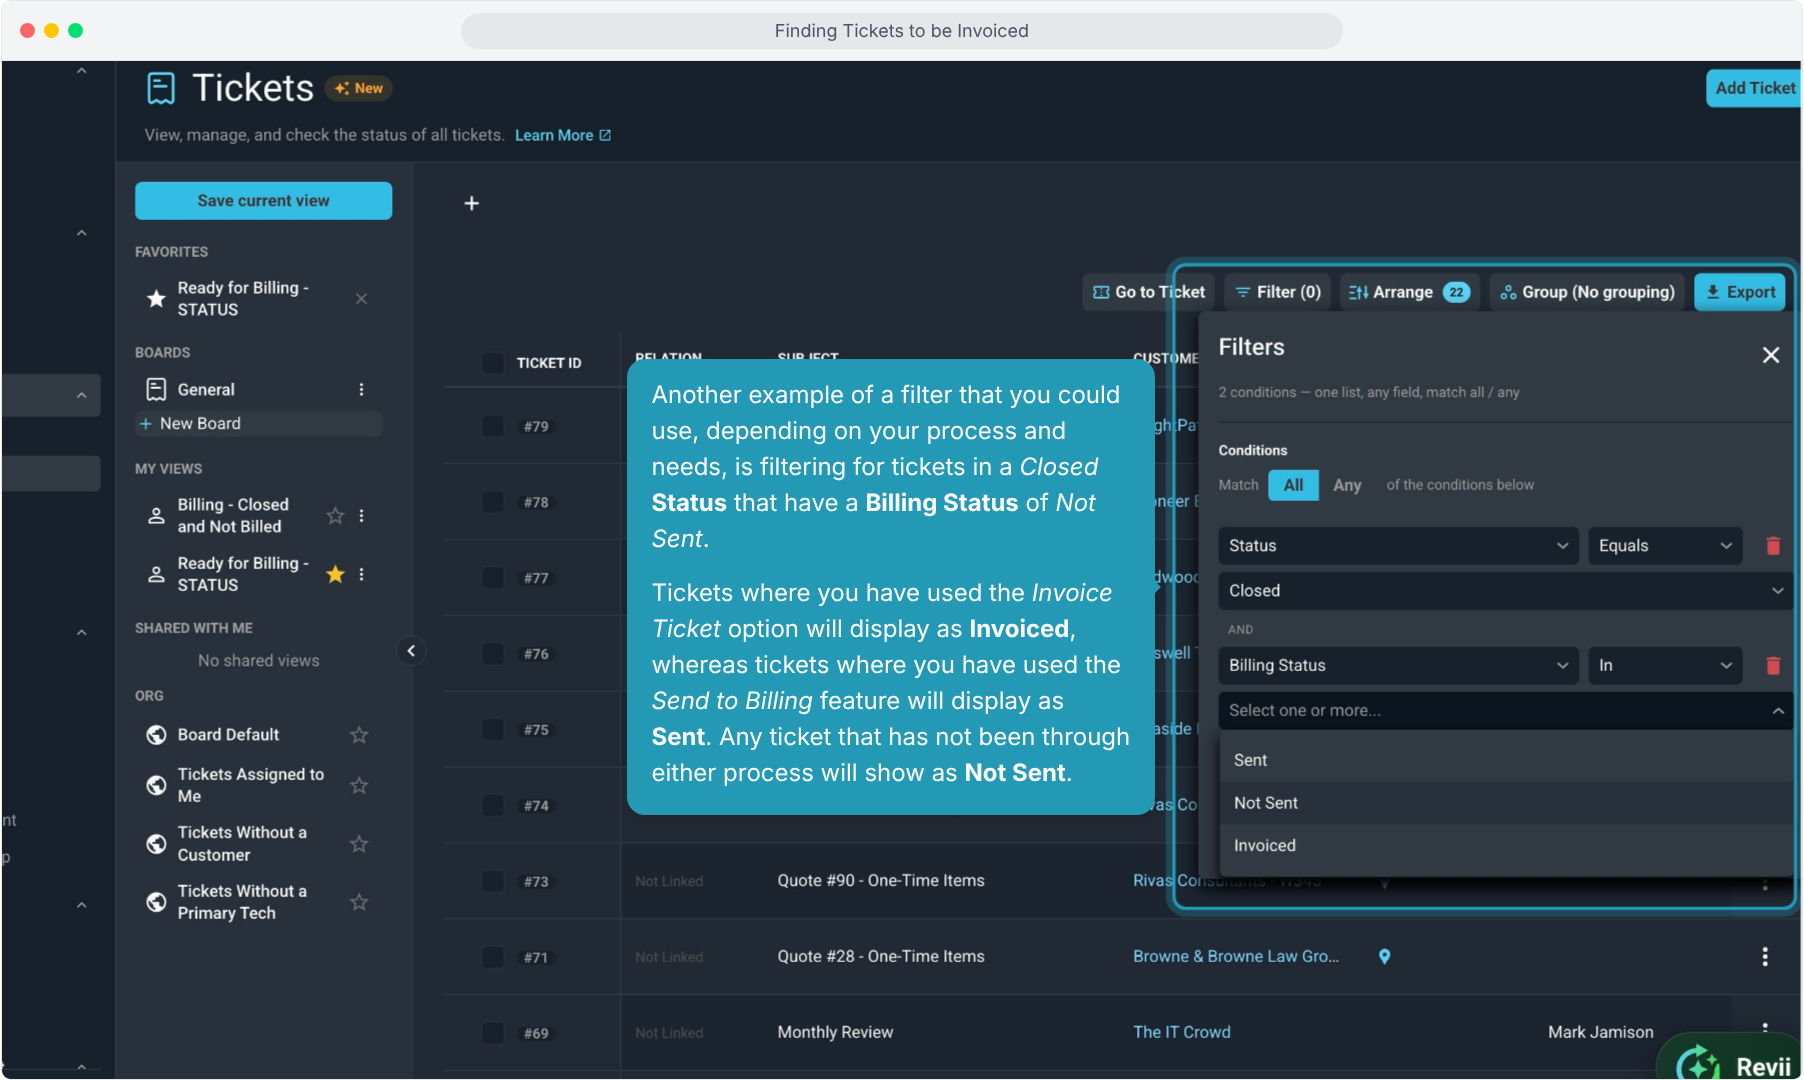Image resolution: width=1804 pixels, height=1080 pixels.
Task: Click Save current view button
Action: tap(263, 201)
